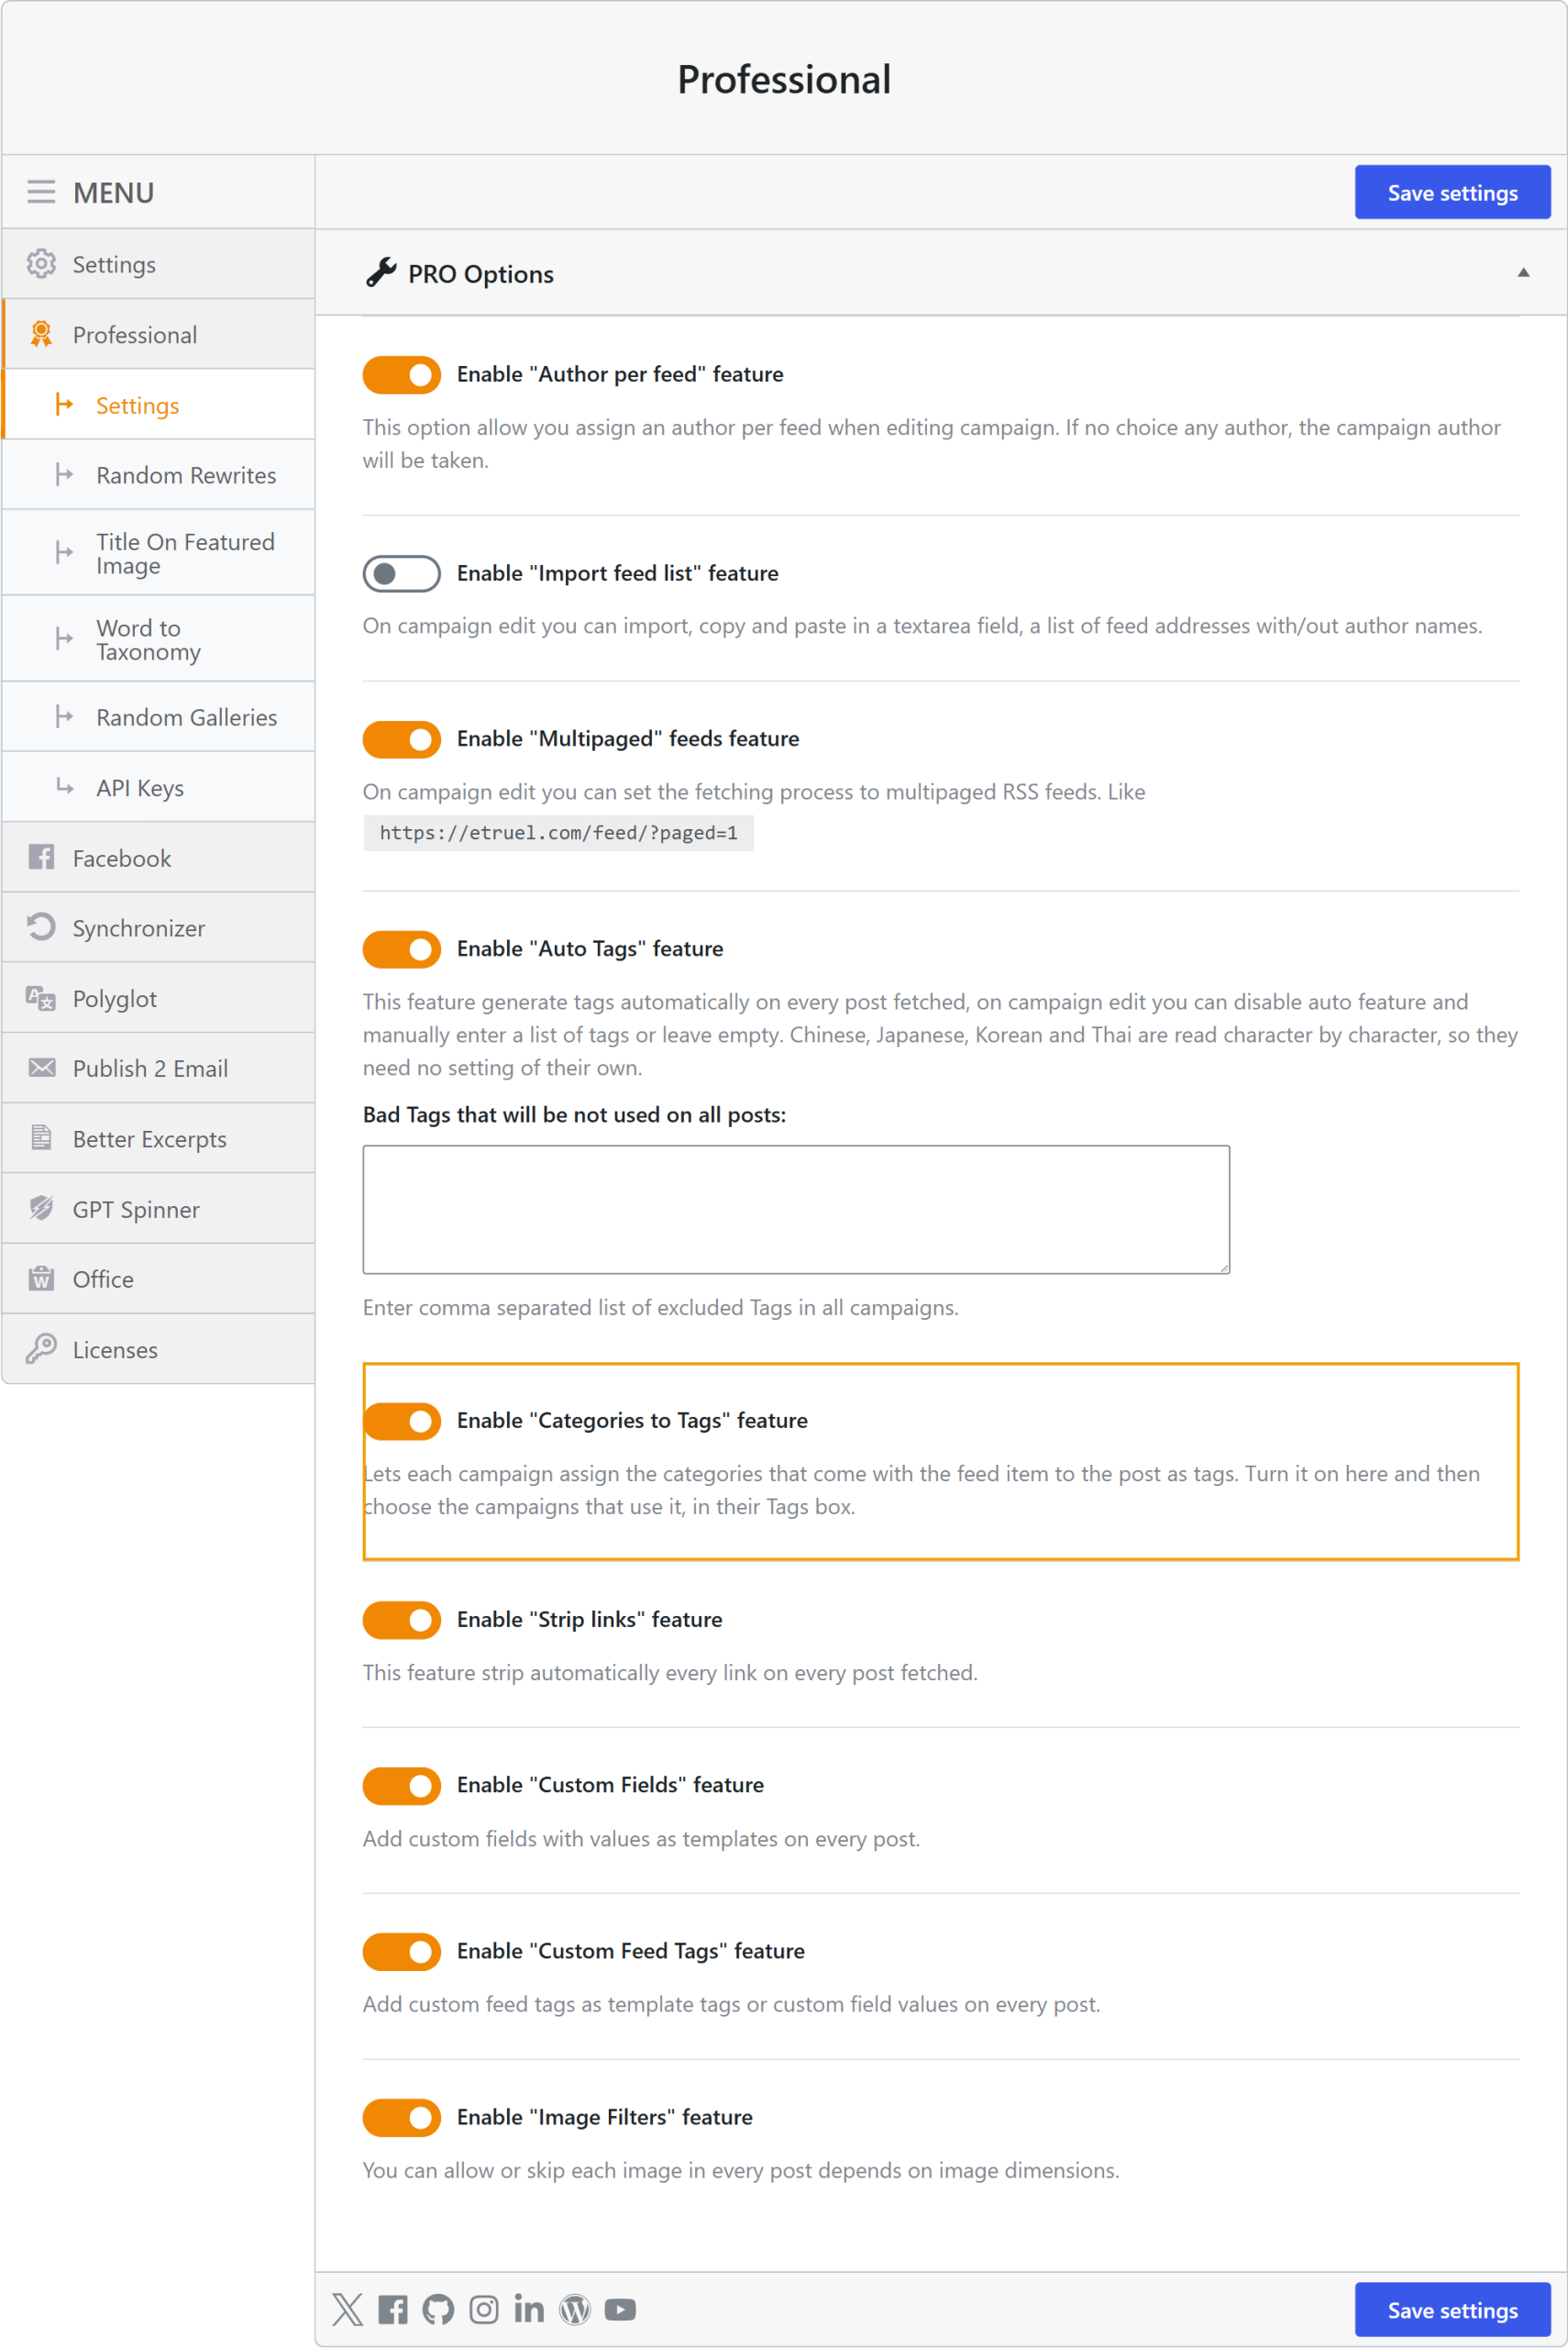Screen dimensions: 1568x2348
Task: Open the GitHub footer icon link
Action: pos(438,2309)
